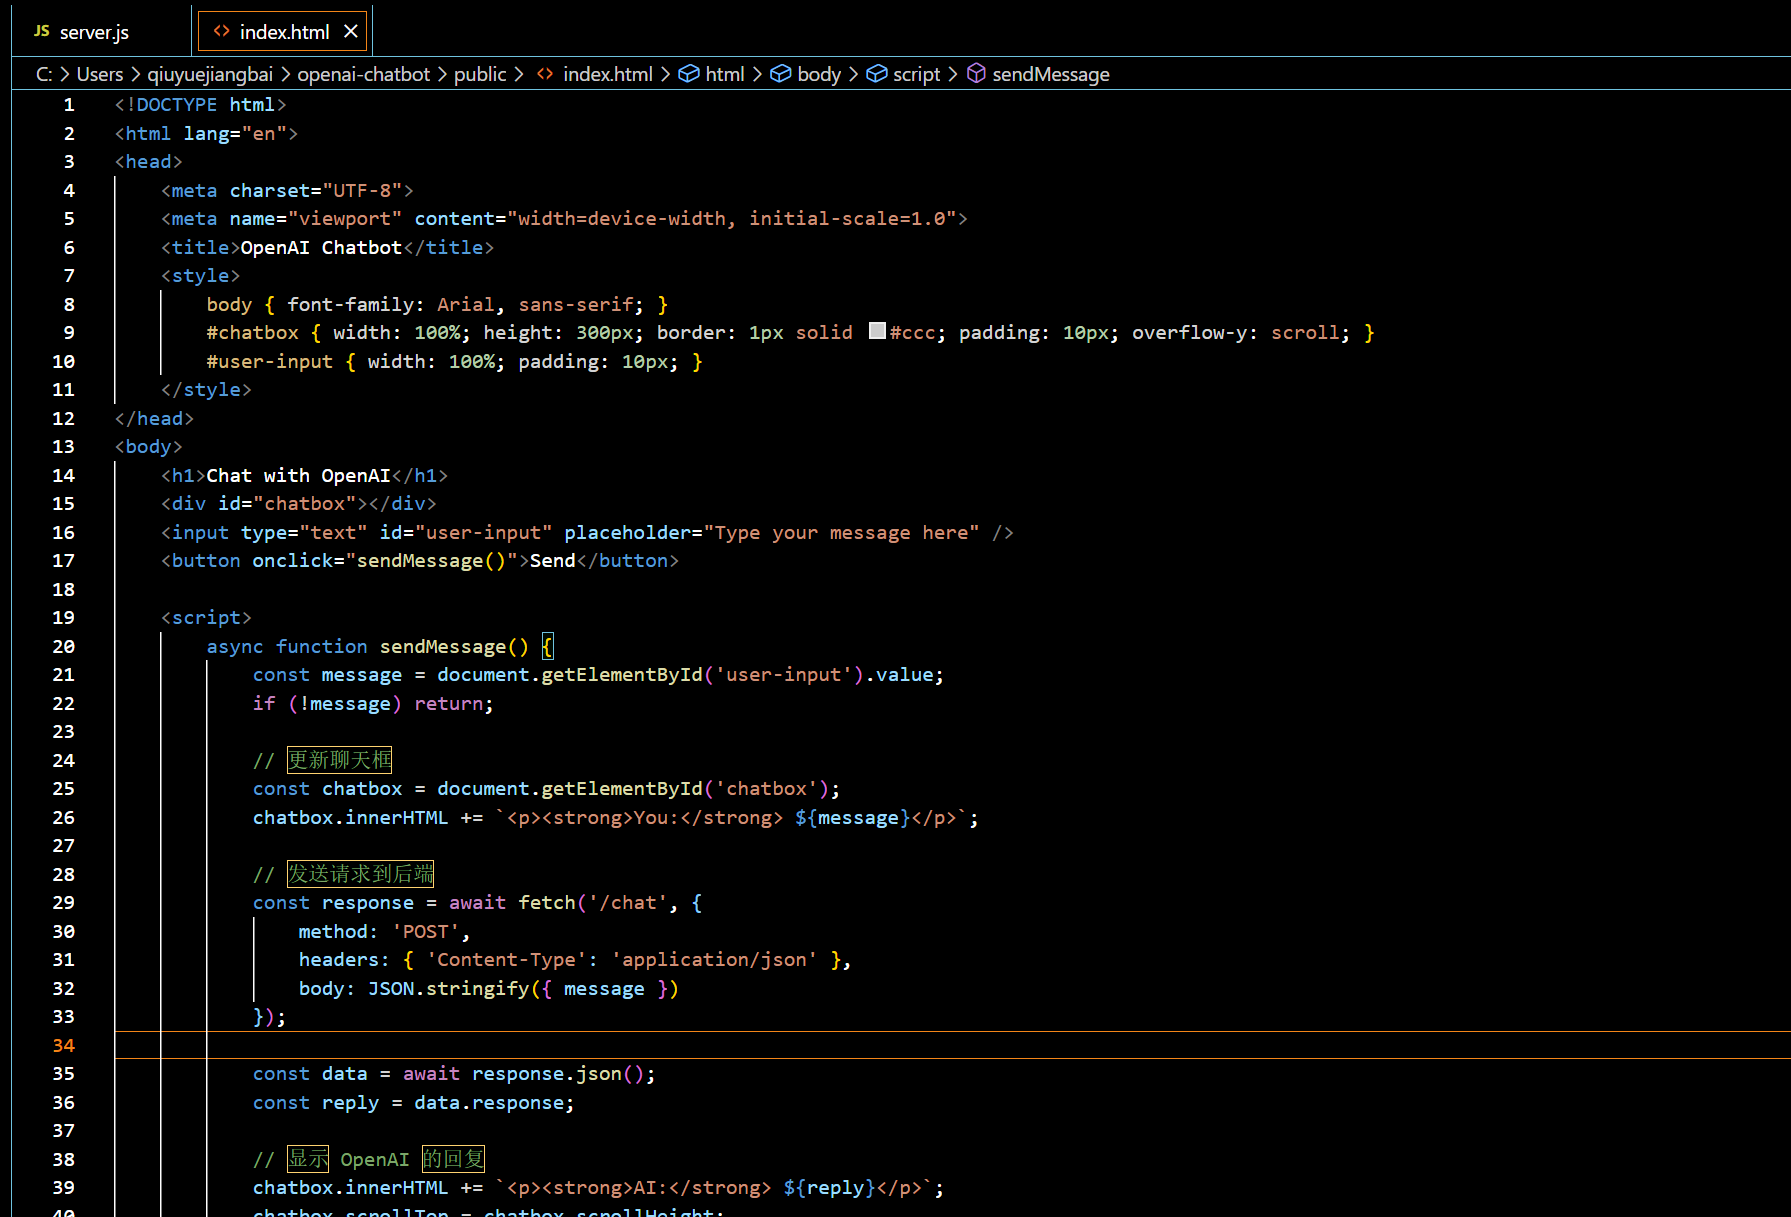Click the comment '更新聊天框' on line 24
Screen dimensions: 1791x1217
[339, 760]
